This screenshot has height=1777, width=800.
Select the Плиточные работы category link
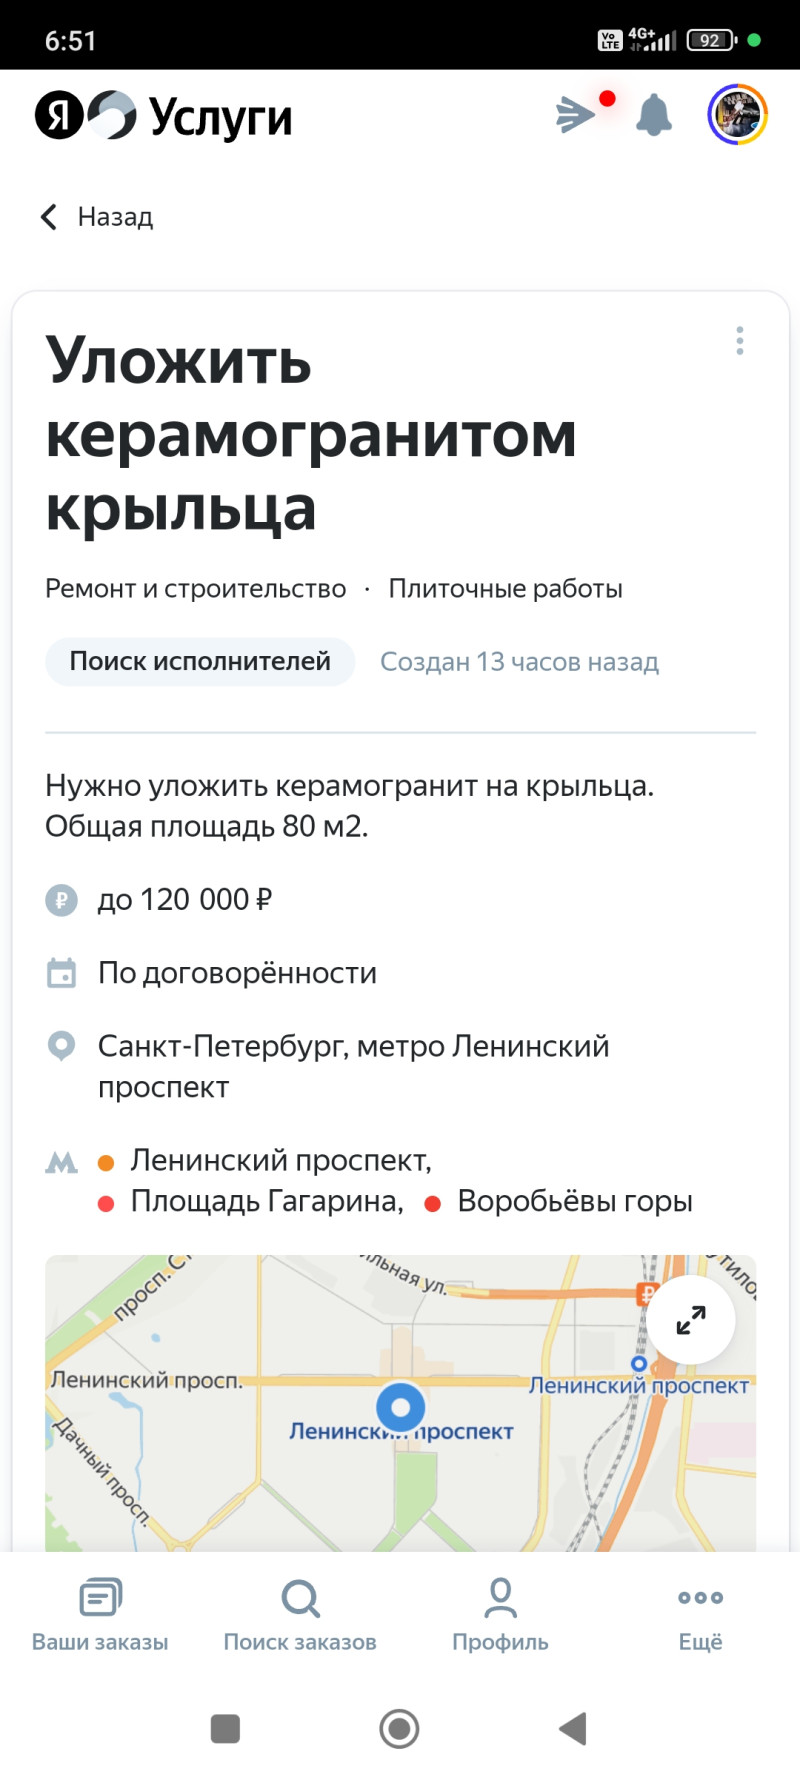click(505, 589)
